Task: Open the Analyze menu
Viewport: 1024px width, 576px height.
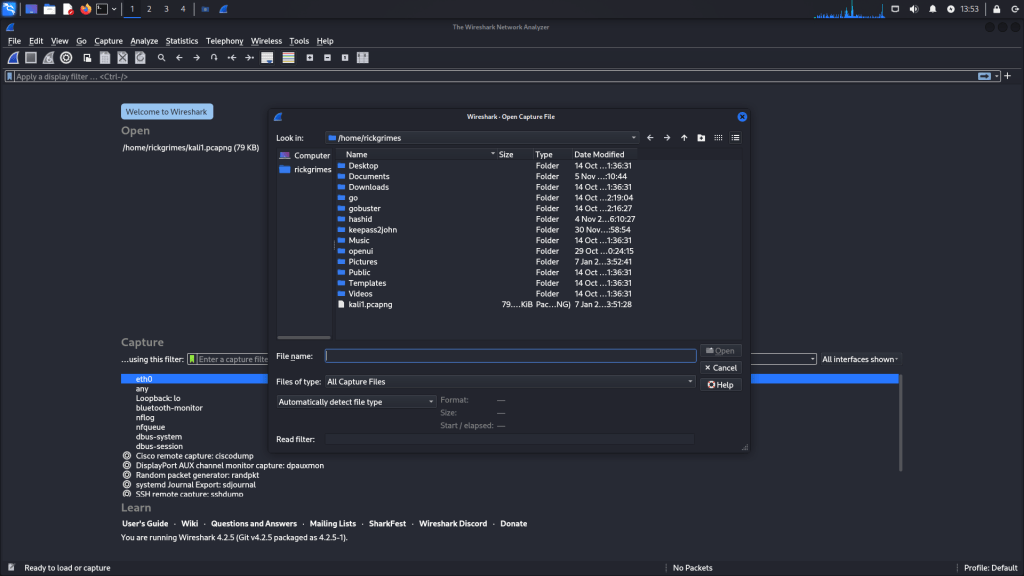Action: pos(144,41)
